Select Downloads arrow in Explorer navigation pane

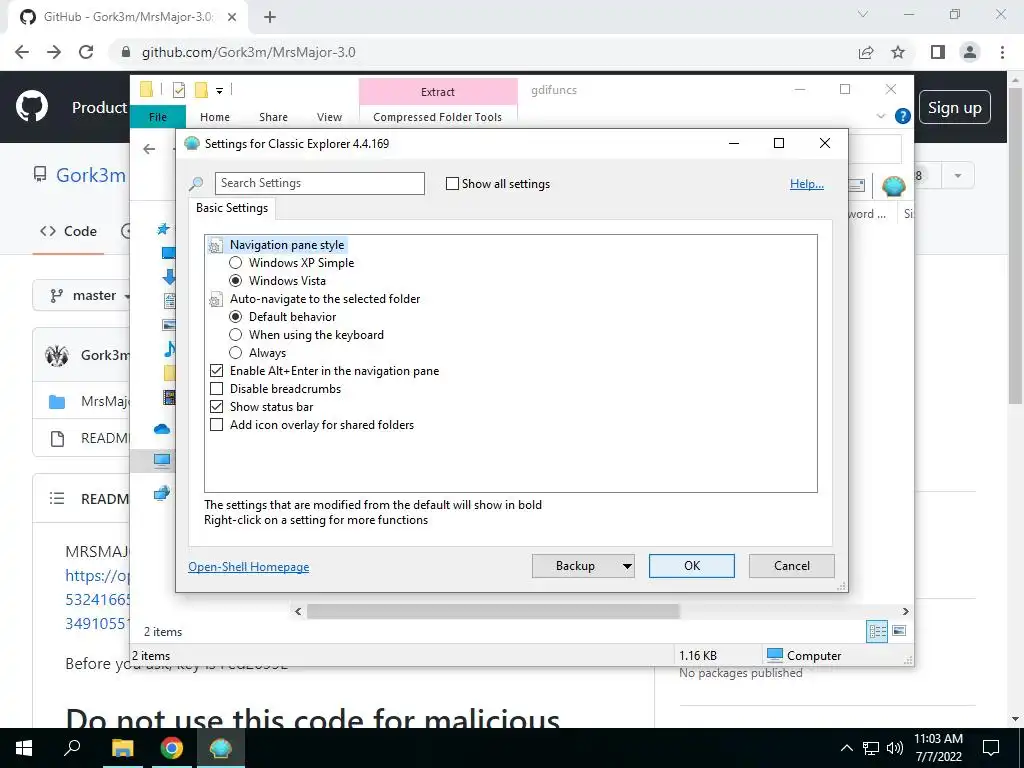[168, 276]
